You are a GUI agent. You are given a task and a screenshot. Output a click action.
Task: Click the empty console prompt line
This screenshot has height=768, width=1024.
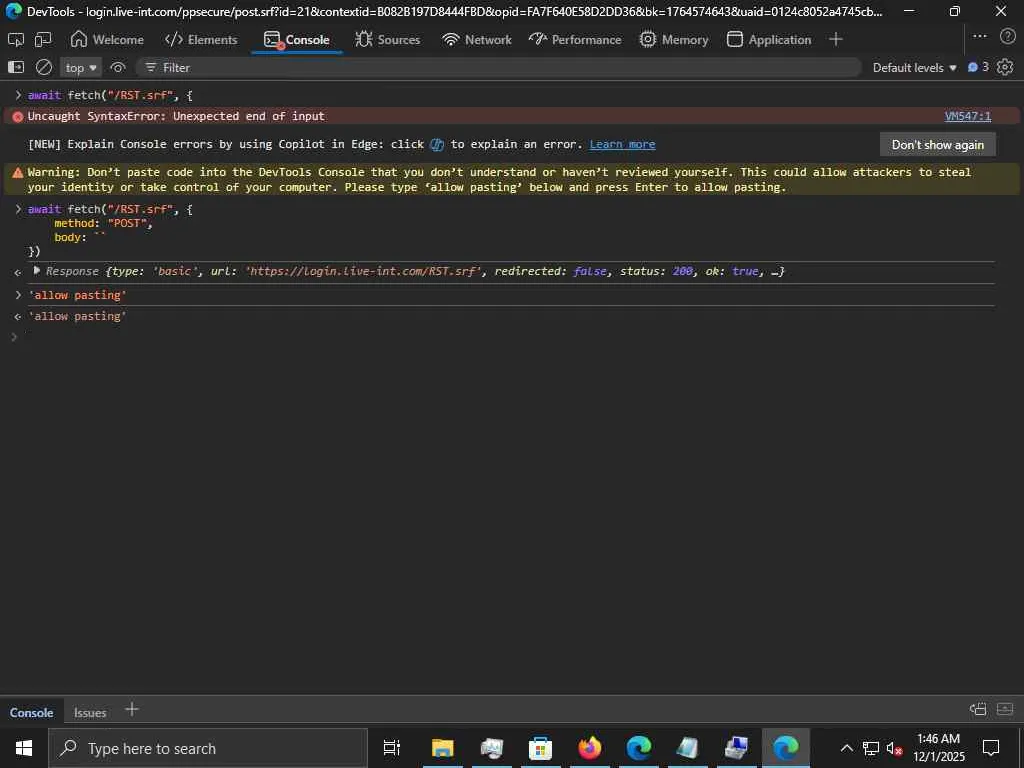click(509, 337)
